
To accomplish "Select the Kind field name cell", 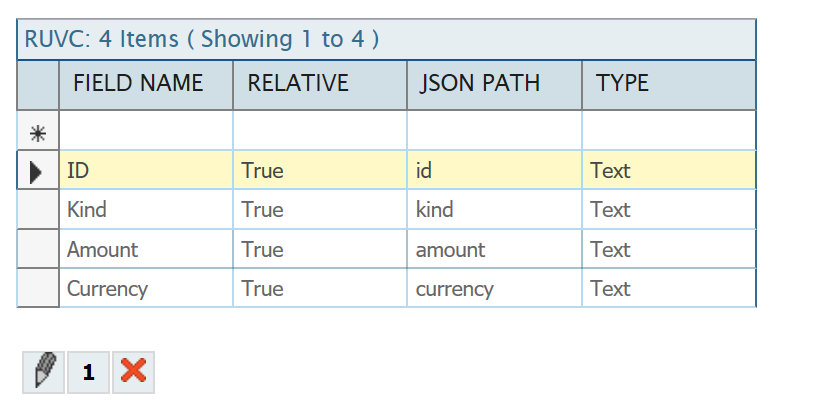I will coord(146,210).
